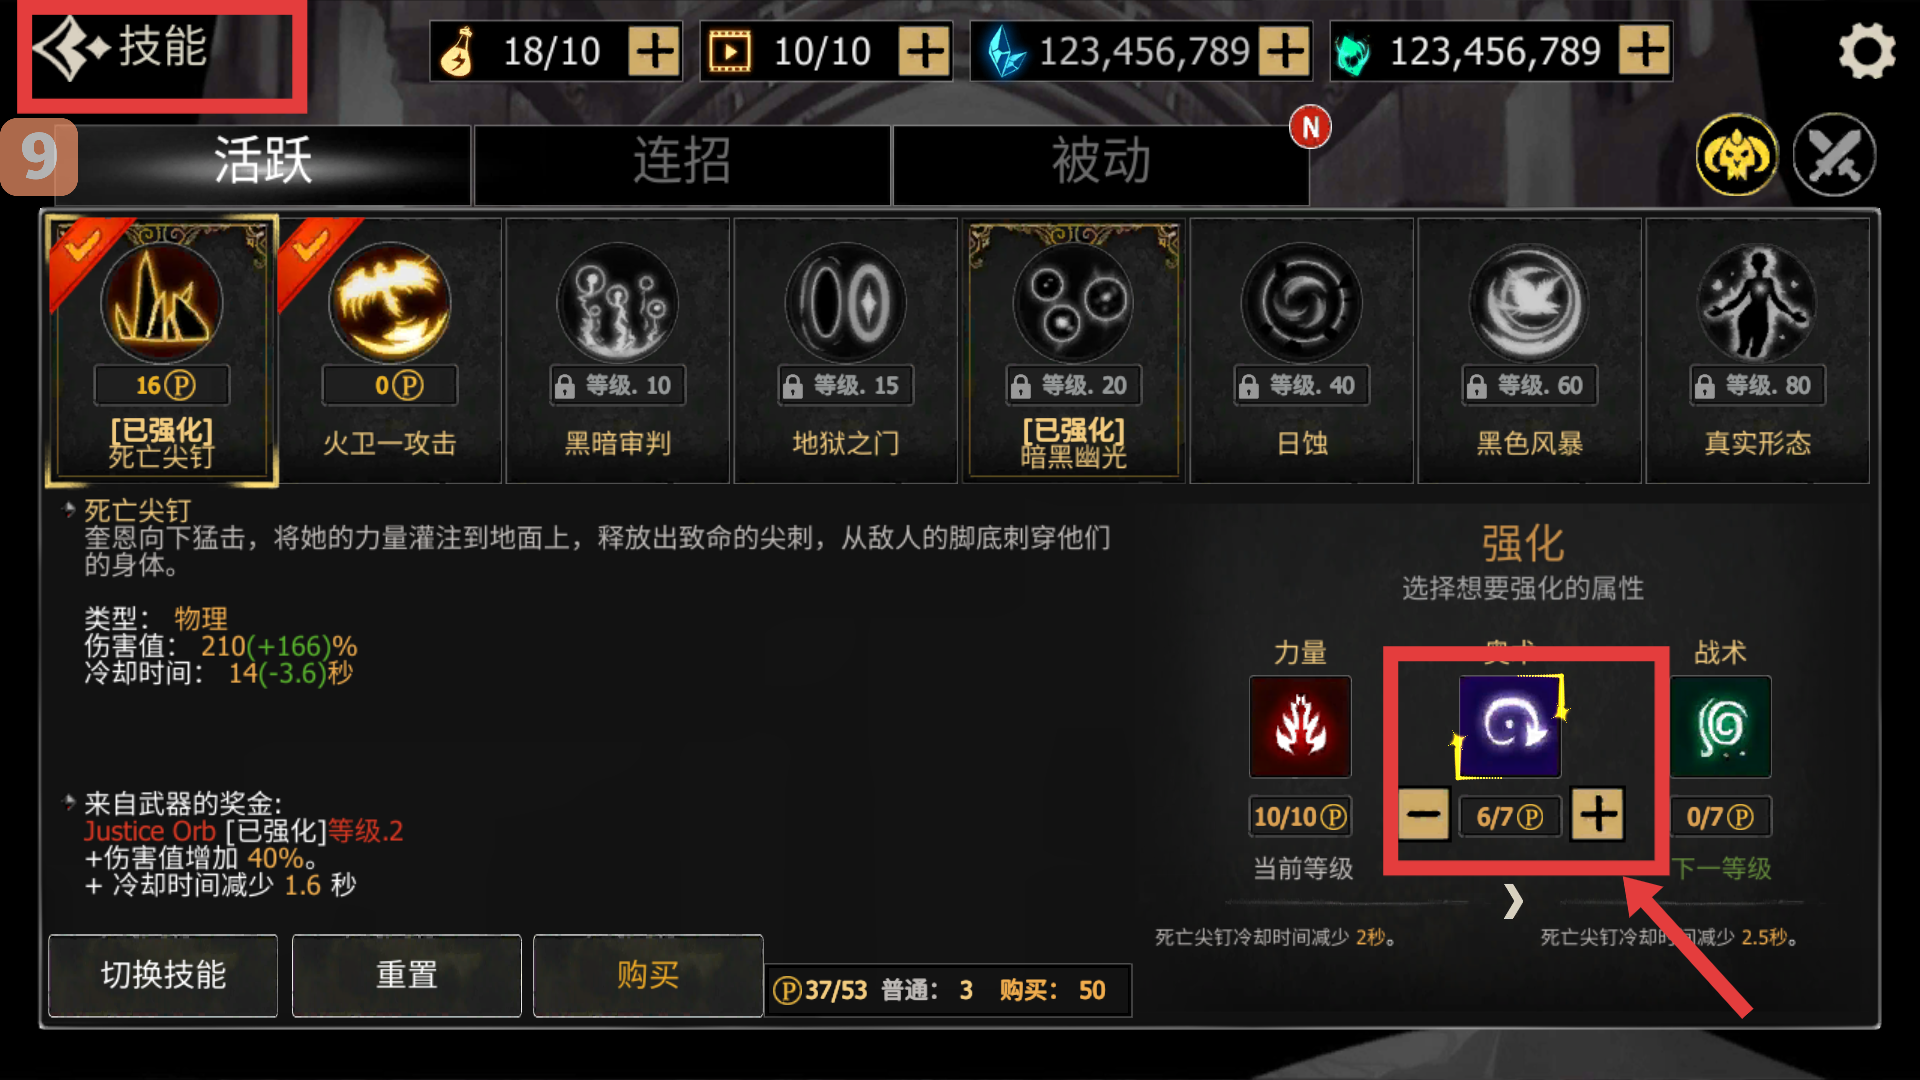Choose the green 战术 enhancement icon
Screen dimensions: 1920x1080
[x=1720, y=727]
